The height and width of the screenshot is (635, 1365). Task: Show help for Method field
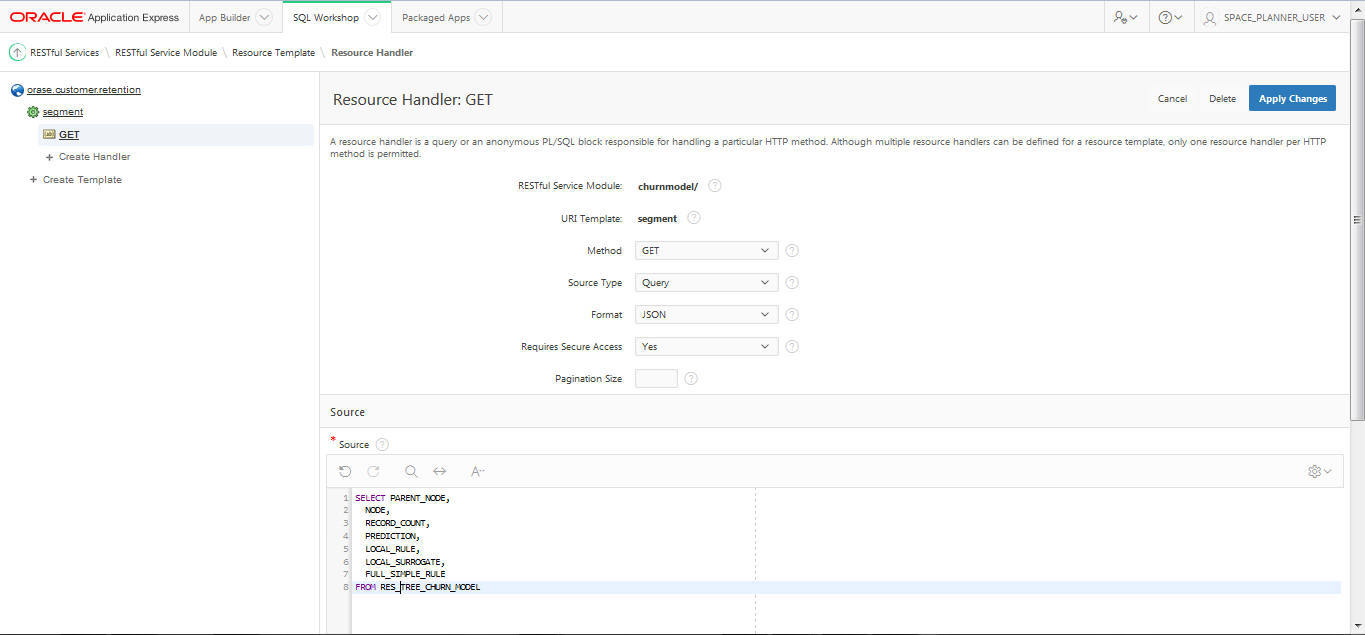[x=792, y=251]
